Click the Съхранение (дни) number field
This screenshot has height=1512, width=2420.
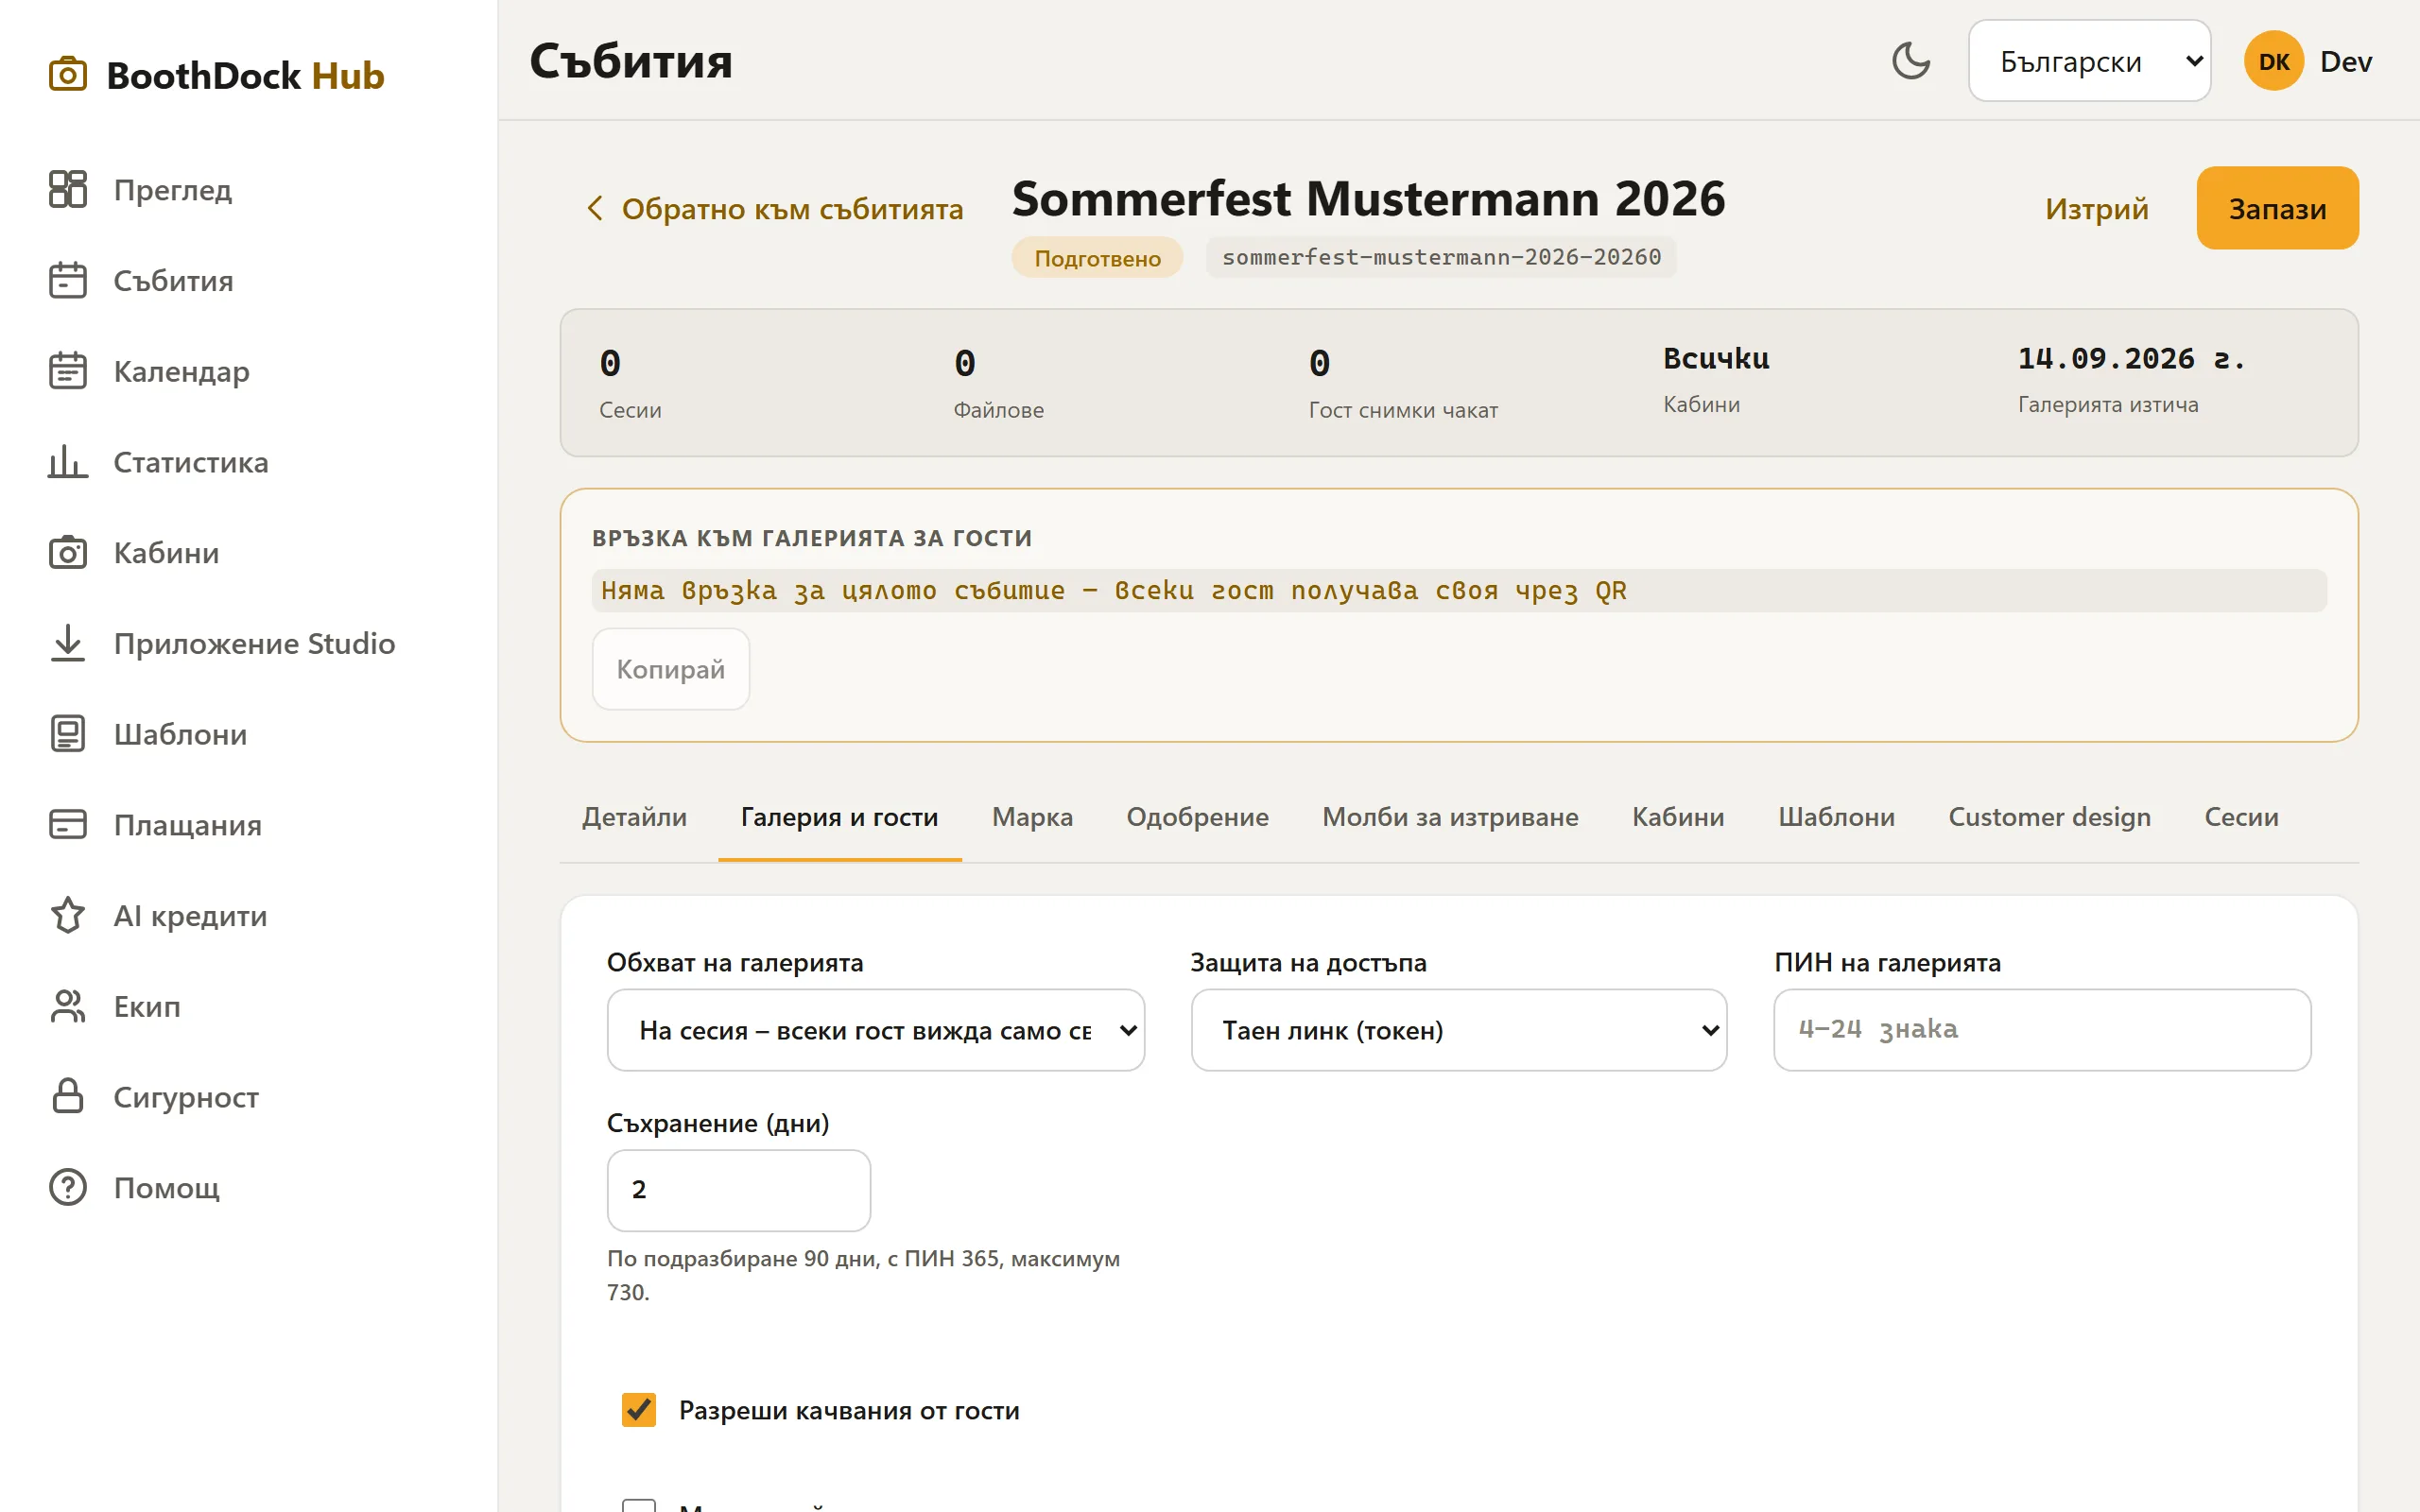point(738,1190)
